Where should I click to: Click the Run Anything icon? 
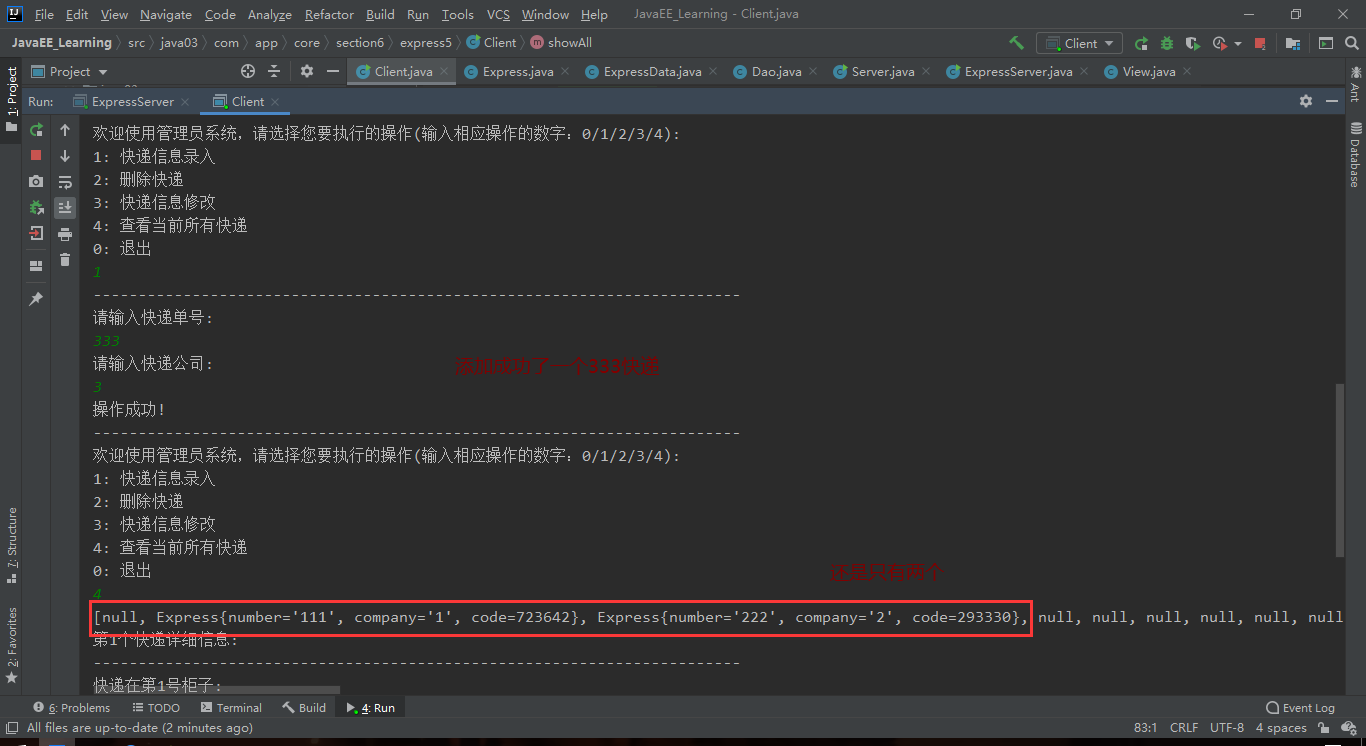1326,43
